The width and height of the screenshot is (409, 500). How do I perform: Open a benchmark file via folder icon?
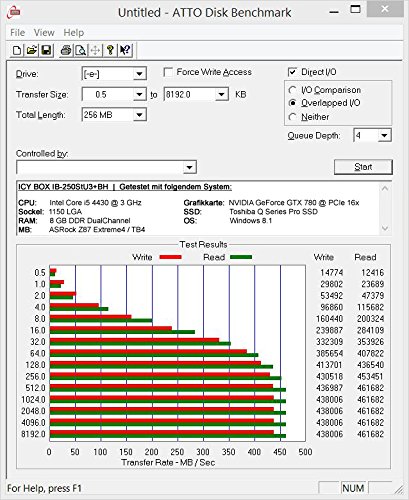click(32, 50)
